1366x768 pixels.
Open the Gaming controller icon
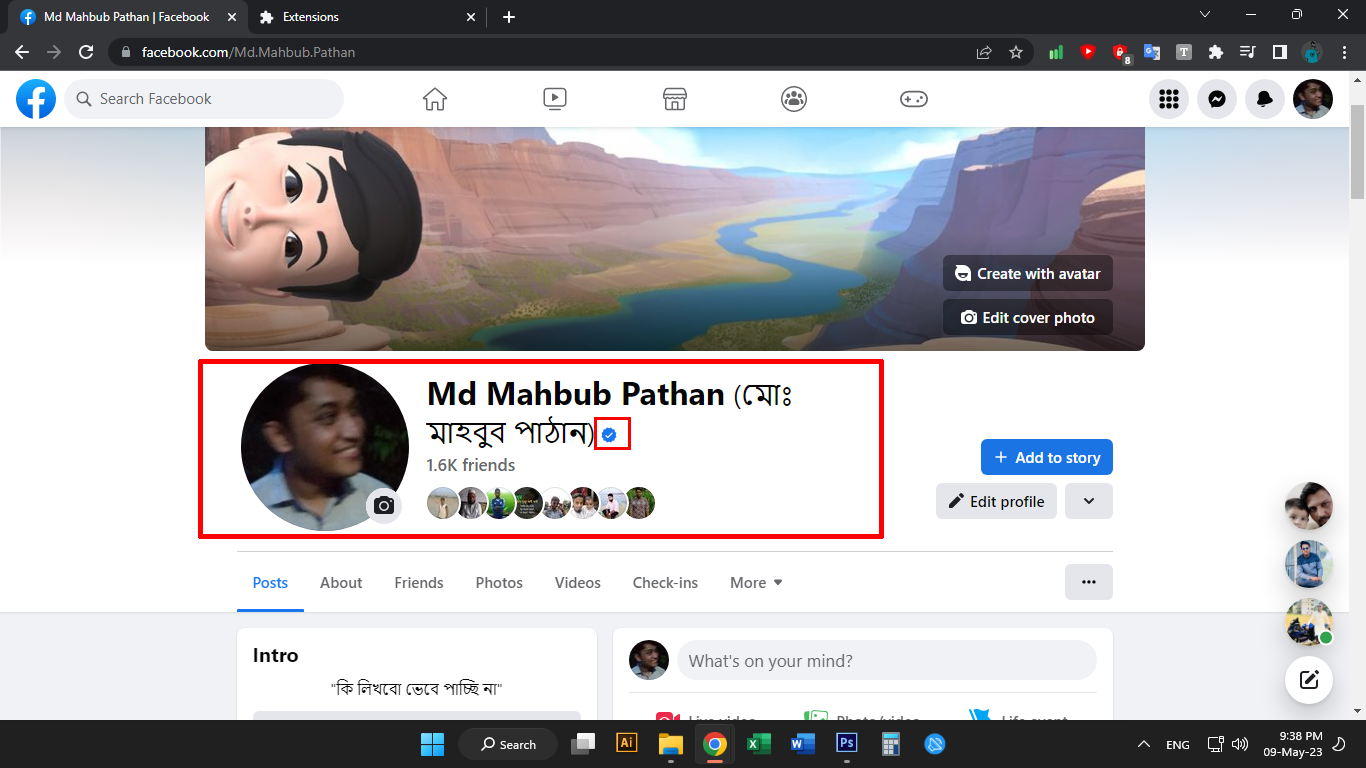tap(914, 99)
